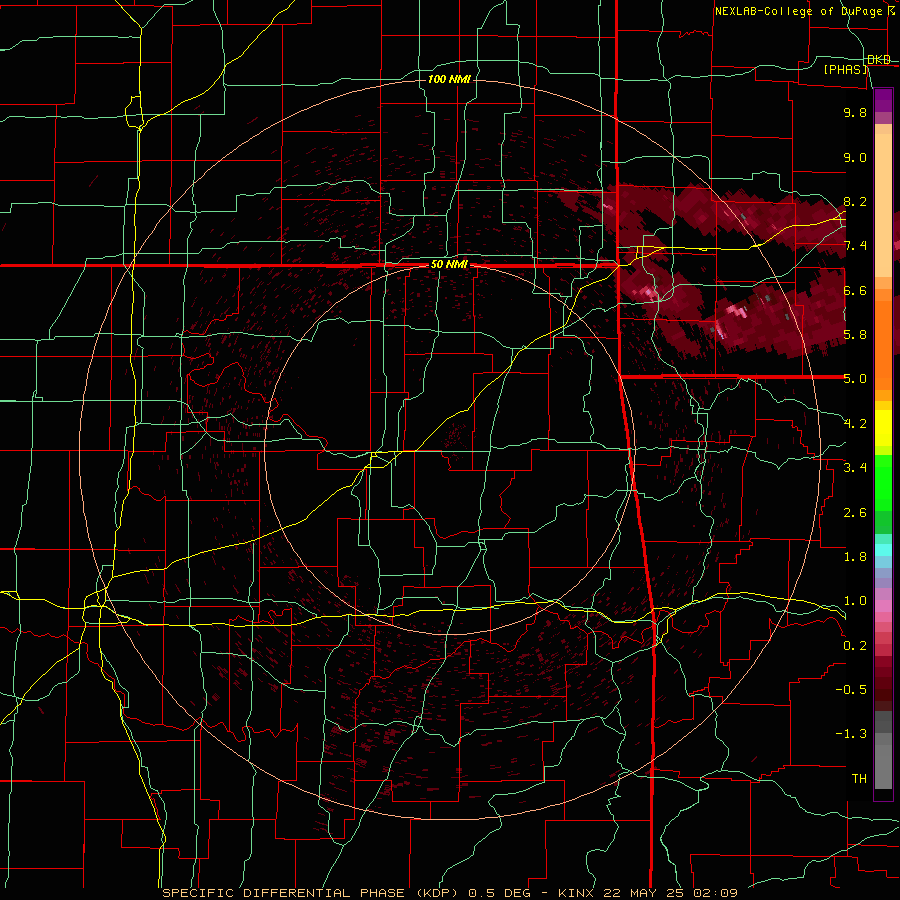Viewport: 900px width, 900px height.
Task: Click the 'NEXLAB-College of DuPage' header text
Action: (x=798, y=11)
